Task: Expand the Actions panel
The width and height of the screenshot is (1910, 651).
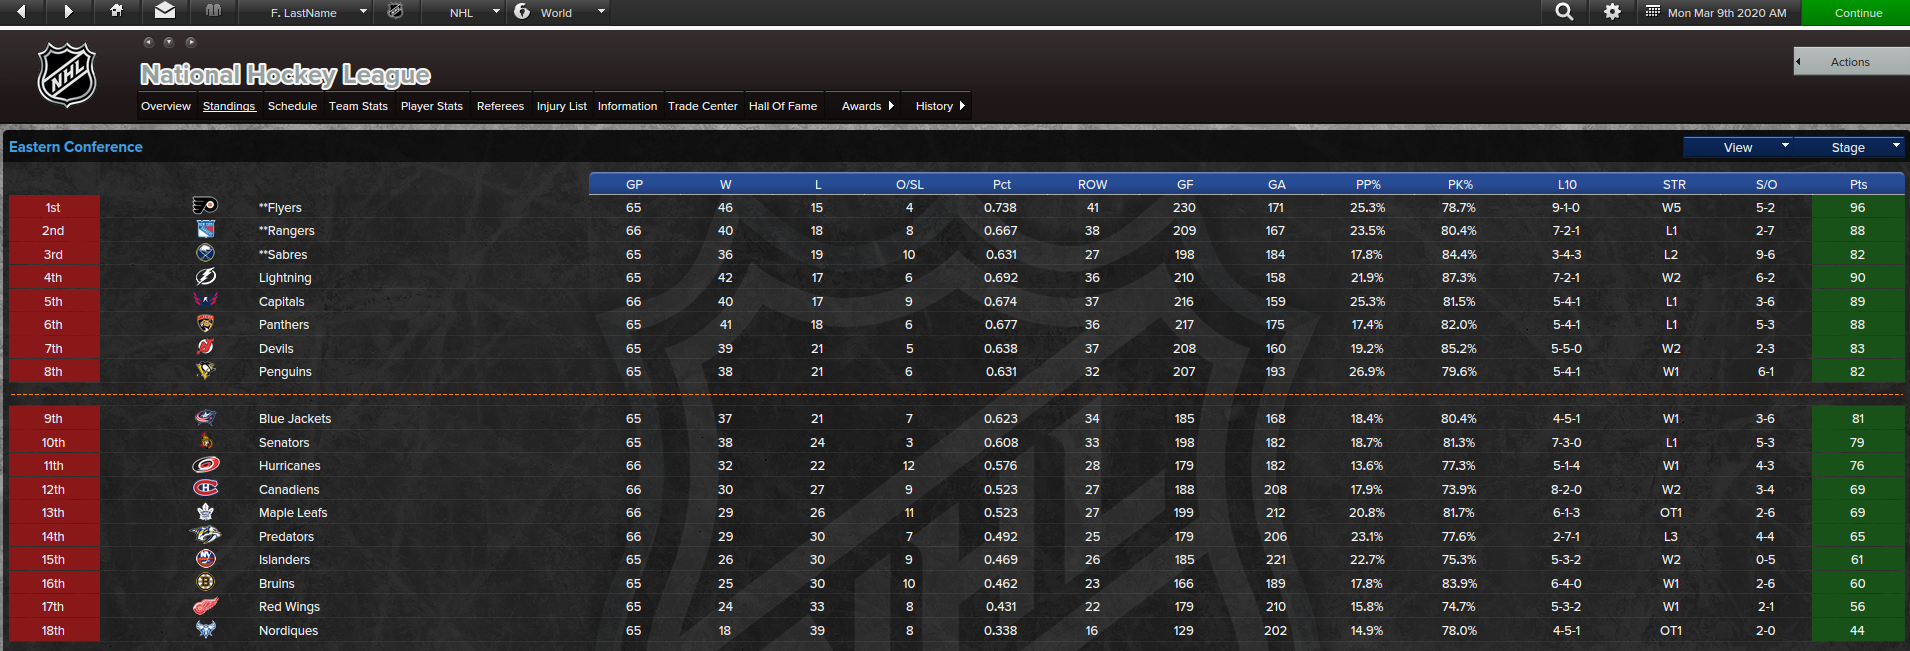Action: point(1851,62)
